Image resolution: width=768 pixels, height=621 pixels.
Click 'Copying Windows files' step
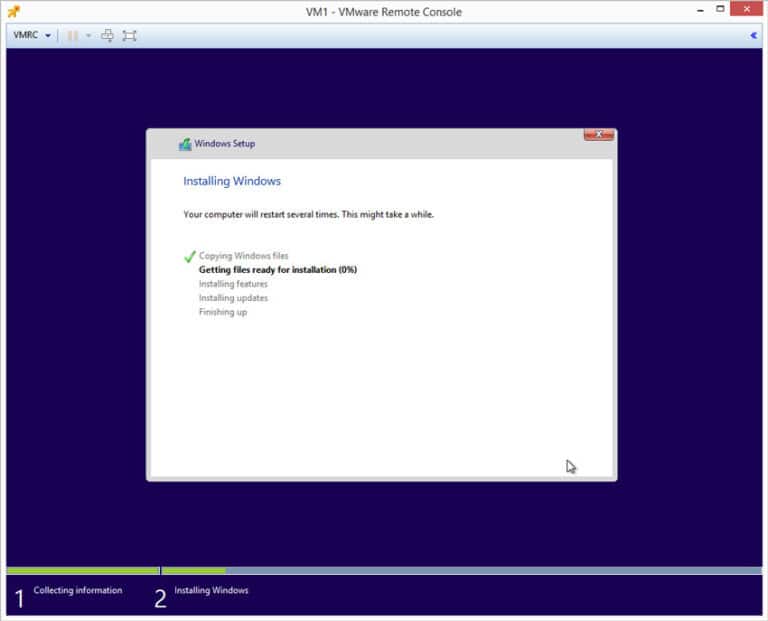(x=243, y=256)
